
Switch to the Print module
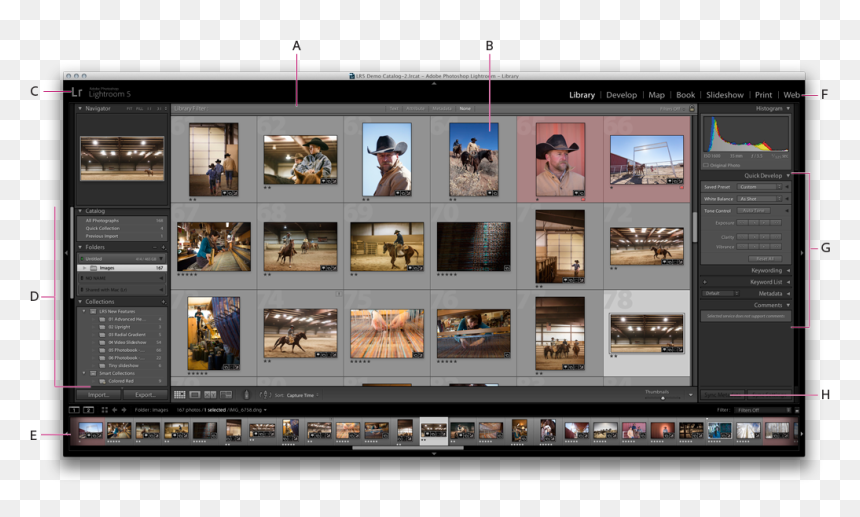[763, 95]
